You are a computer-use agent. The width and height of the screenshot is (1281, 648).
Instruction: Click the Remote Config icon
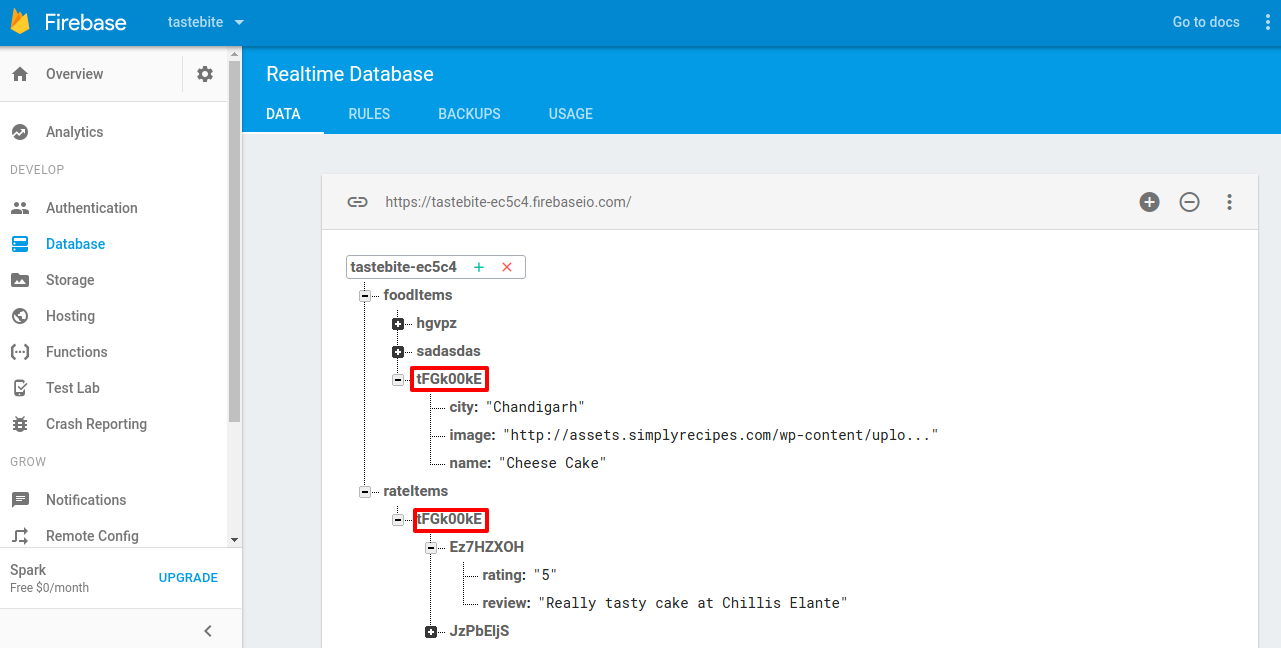(20, 536)
